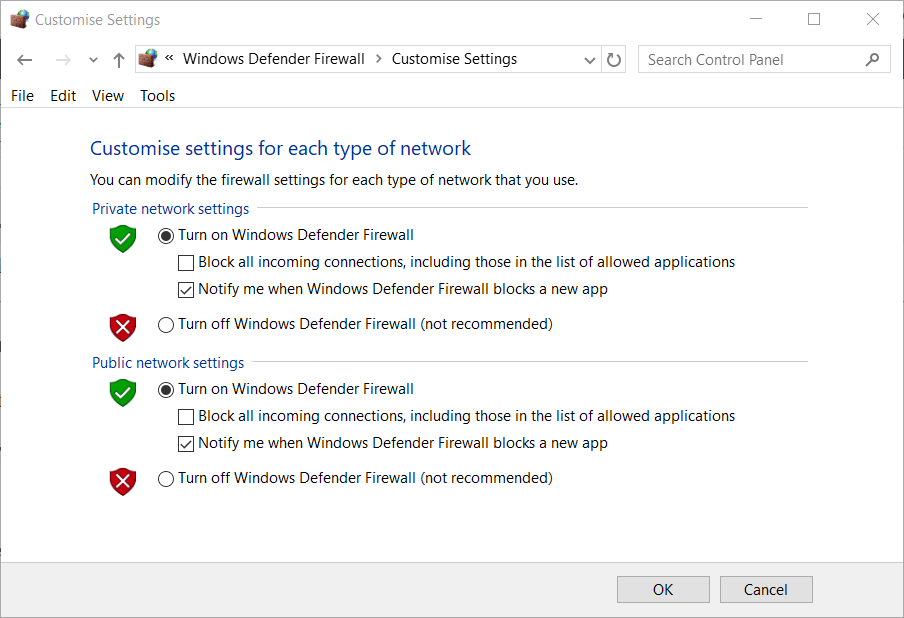Viewport: 904px width, 618px height.
Task: Select Turn off Firewall for Public network
Action: 166,479
